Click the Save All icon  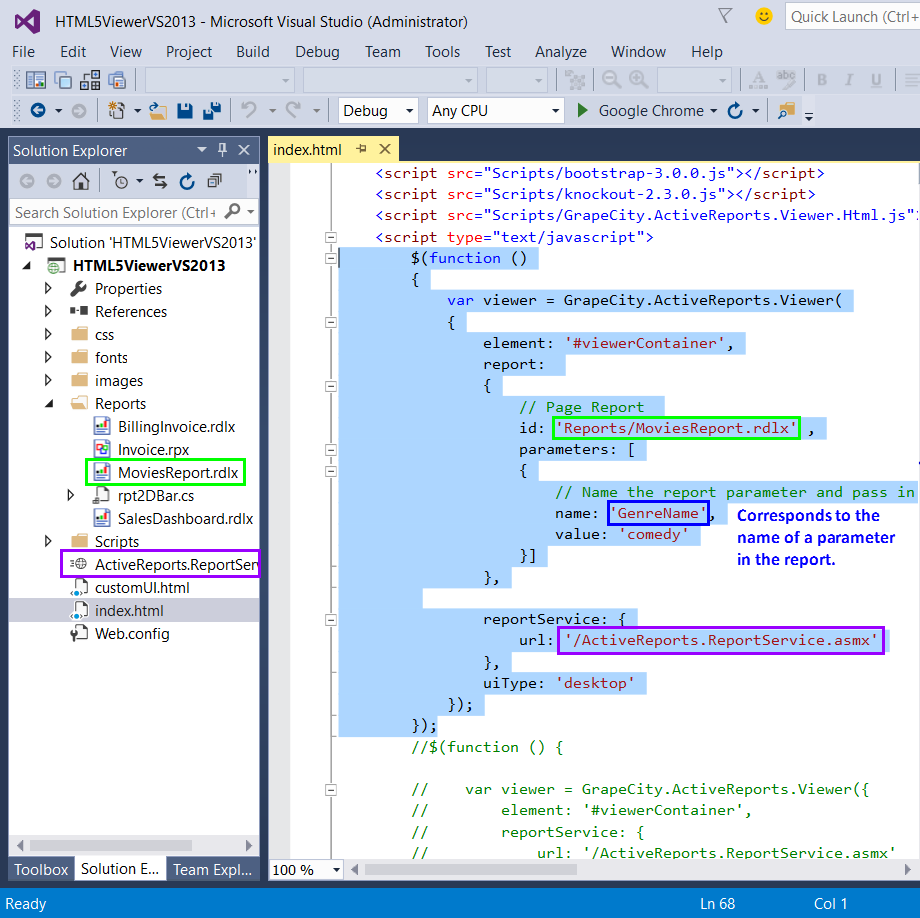click(x=212, y=110)
